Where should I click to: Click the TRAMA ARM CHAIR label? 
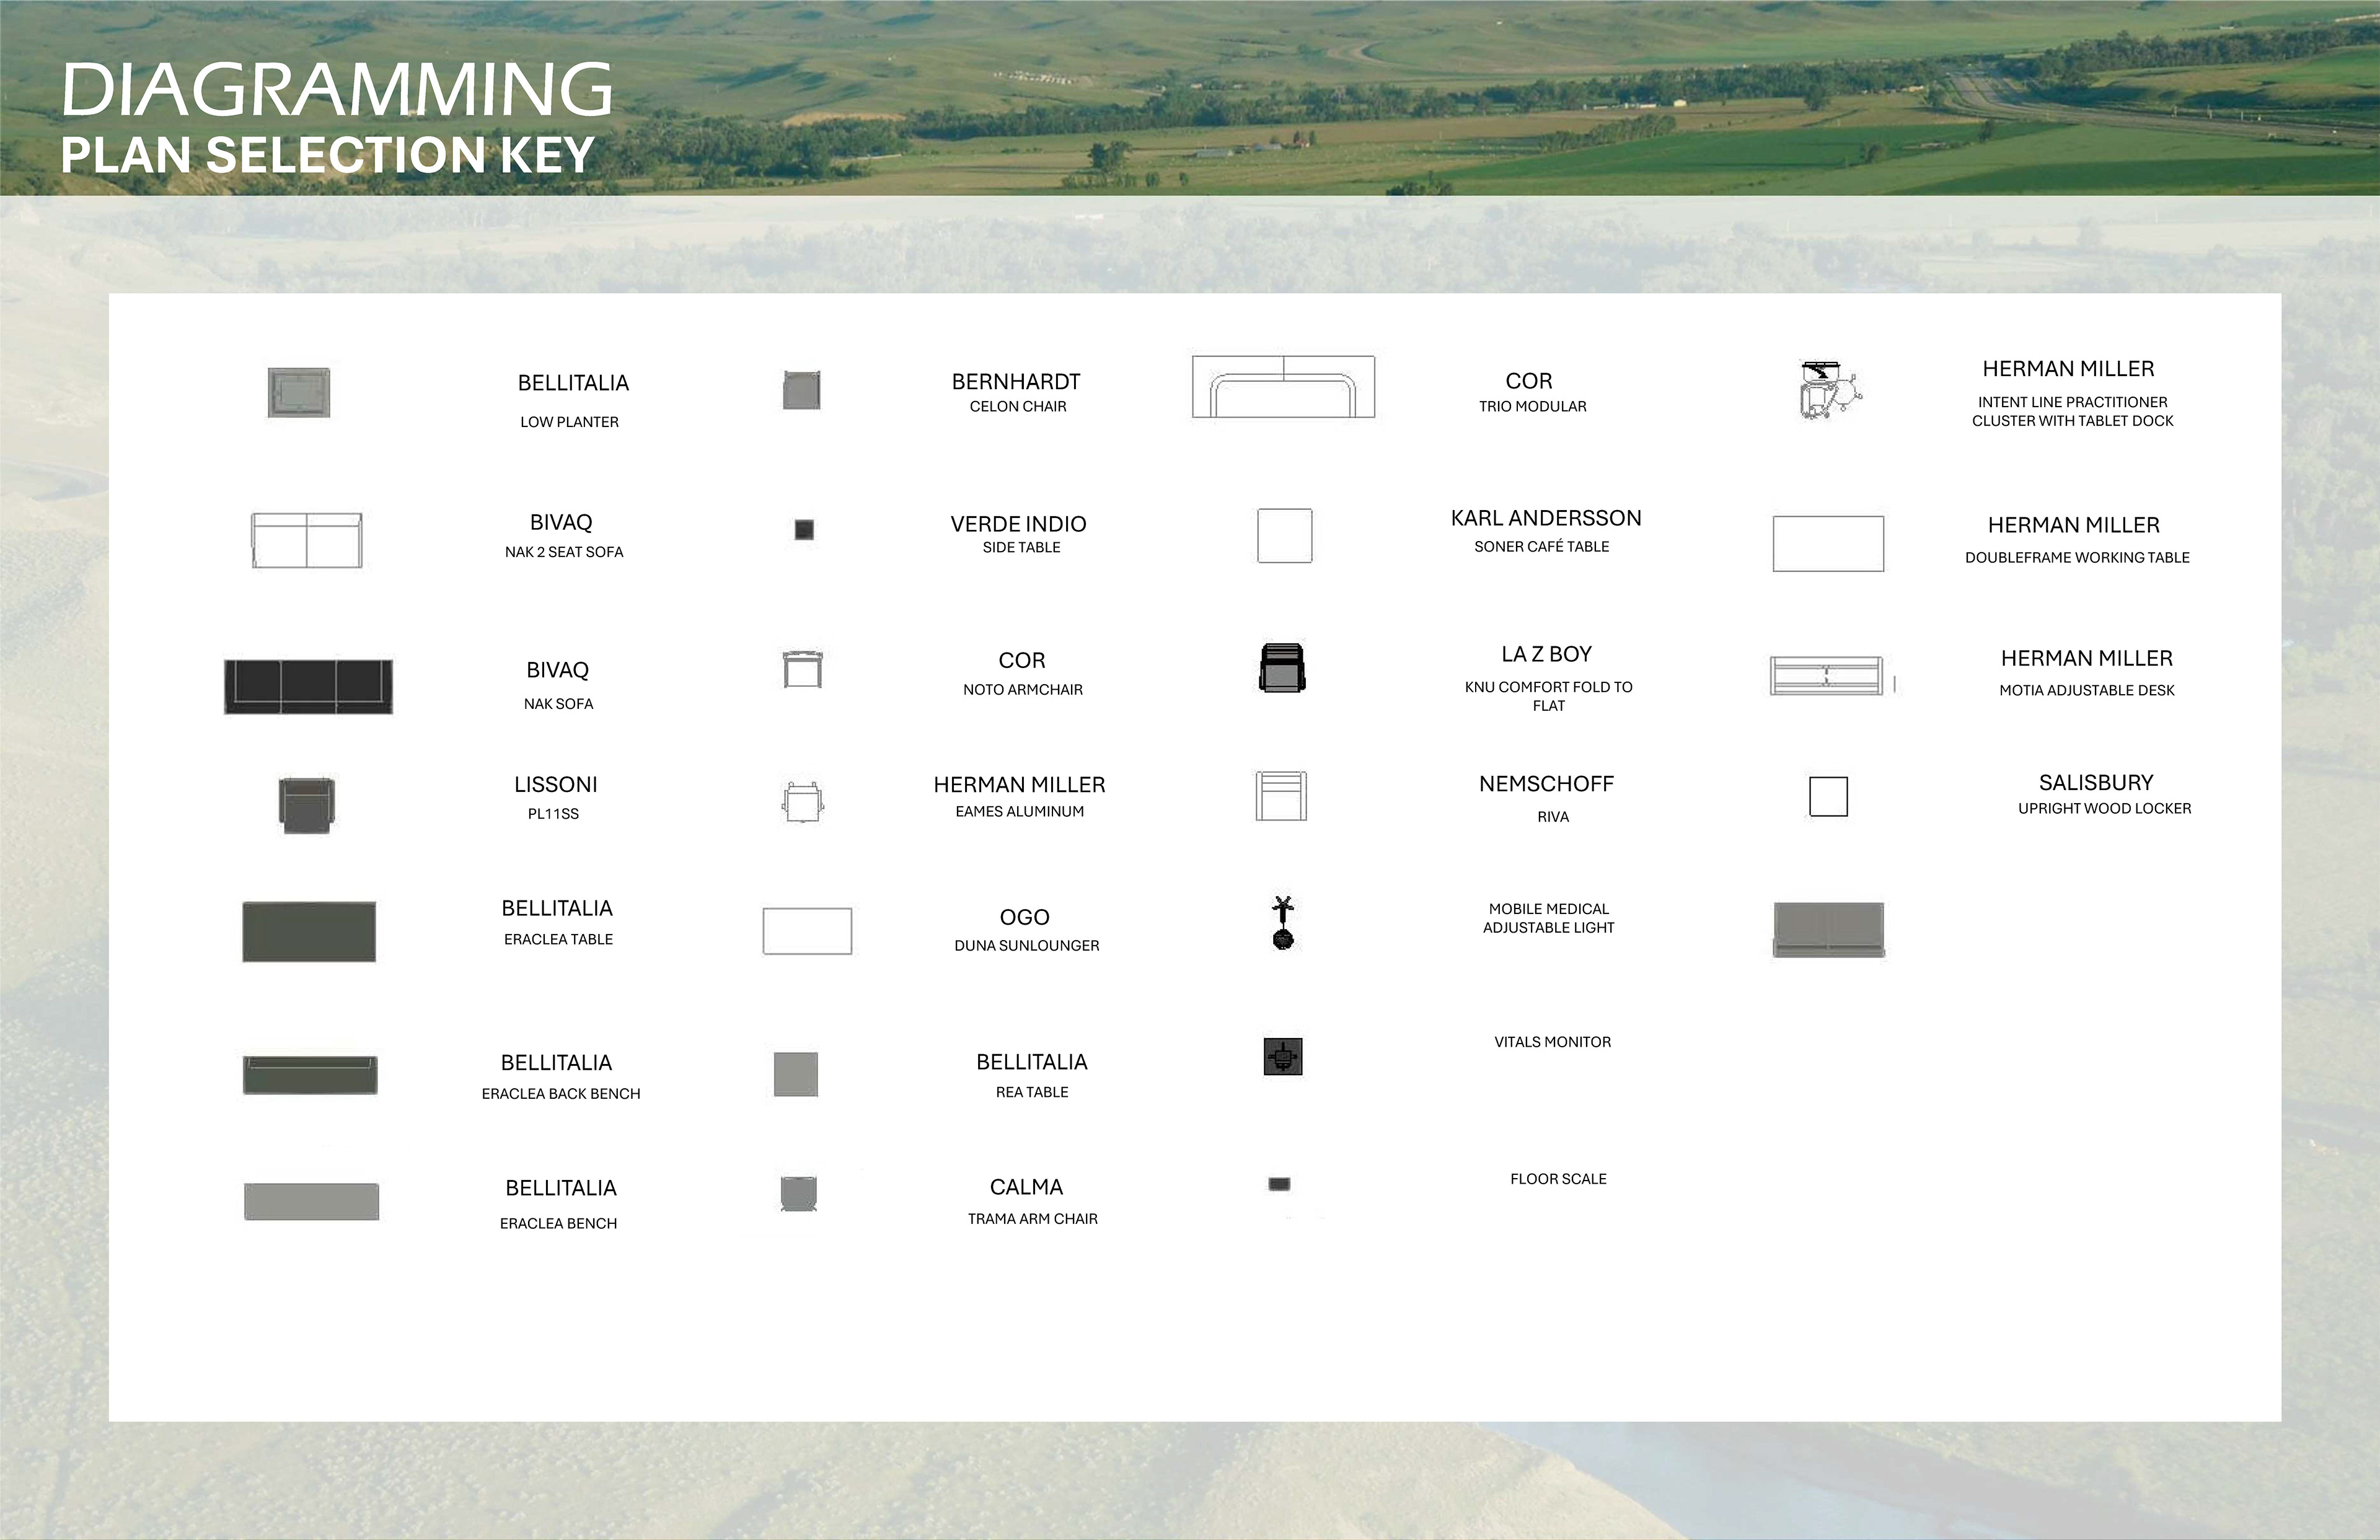coord(1033,1219)
